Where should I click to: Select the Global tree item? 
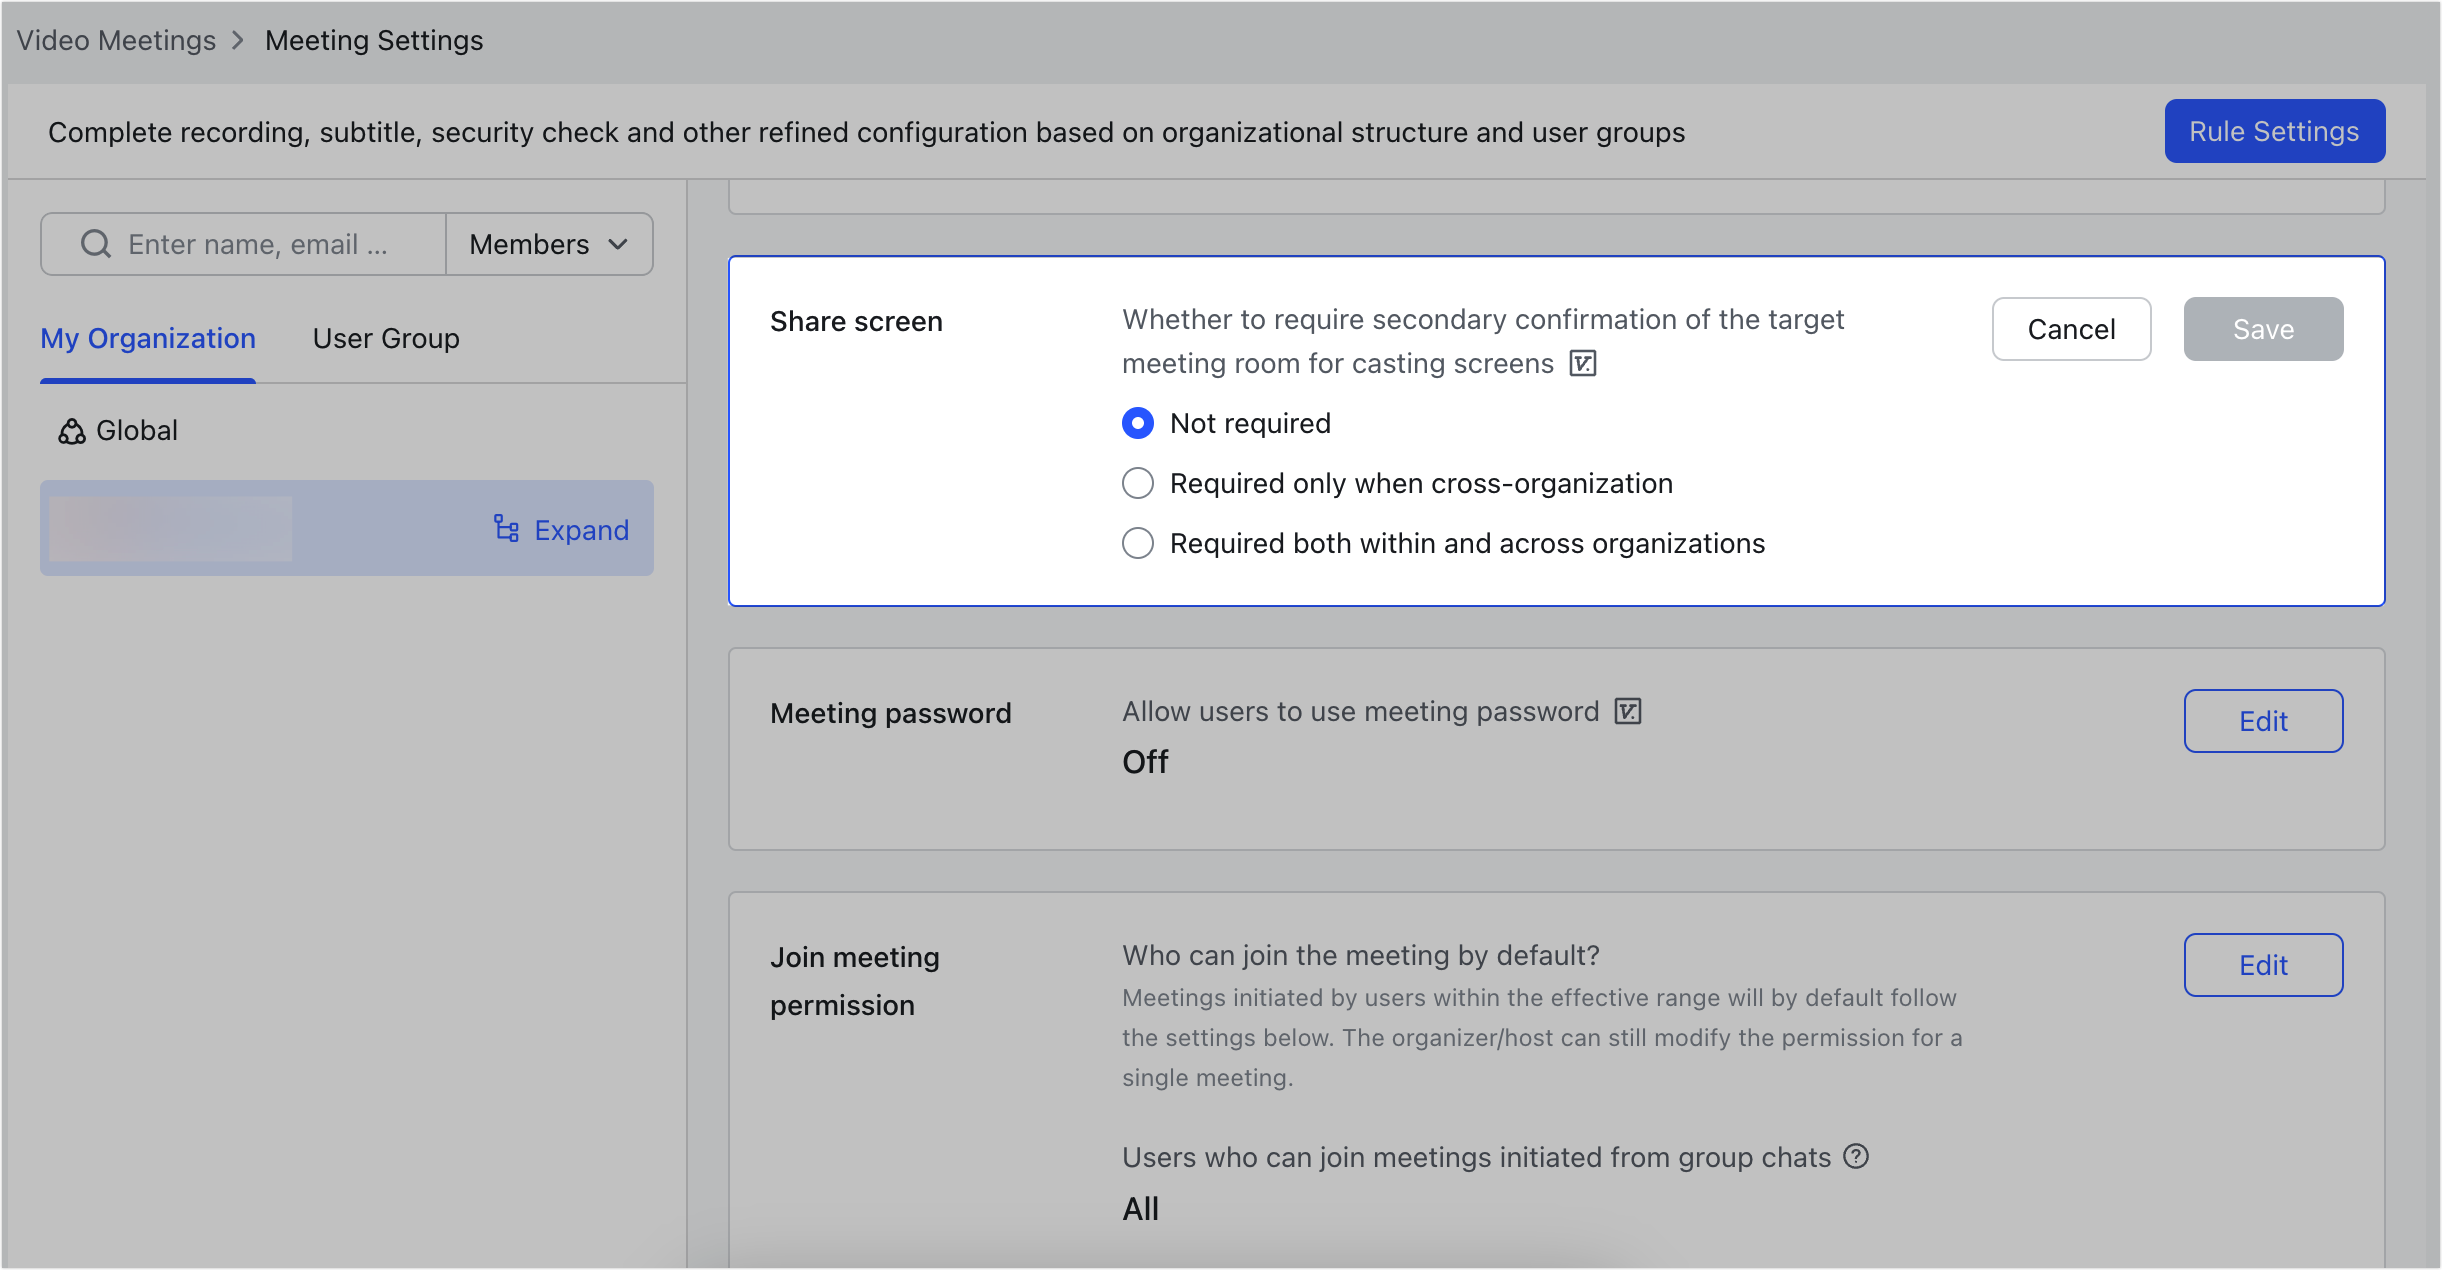click(118, 431)
